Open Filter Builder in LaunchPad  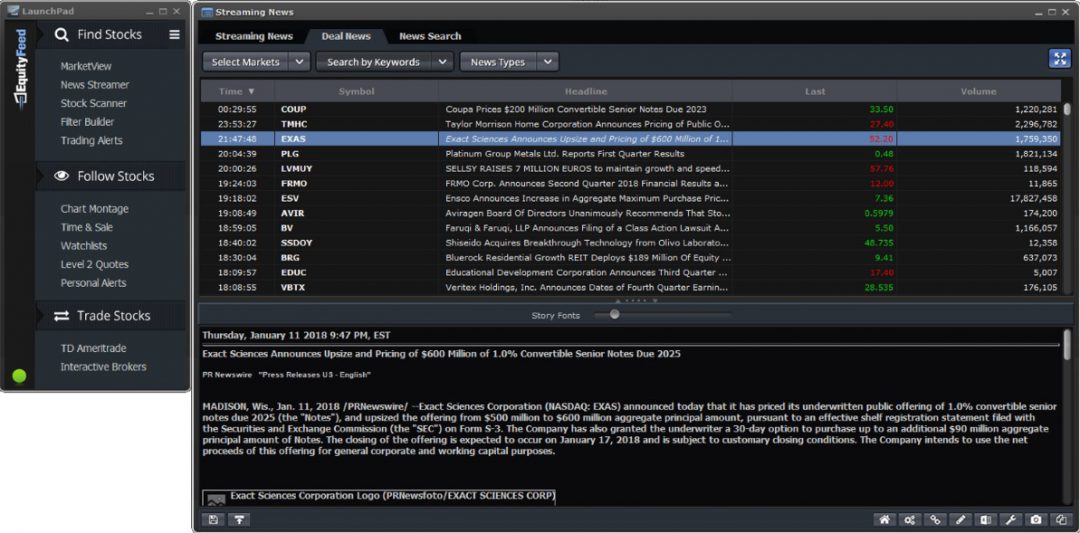point(87,122)
